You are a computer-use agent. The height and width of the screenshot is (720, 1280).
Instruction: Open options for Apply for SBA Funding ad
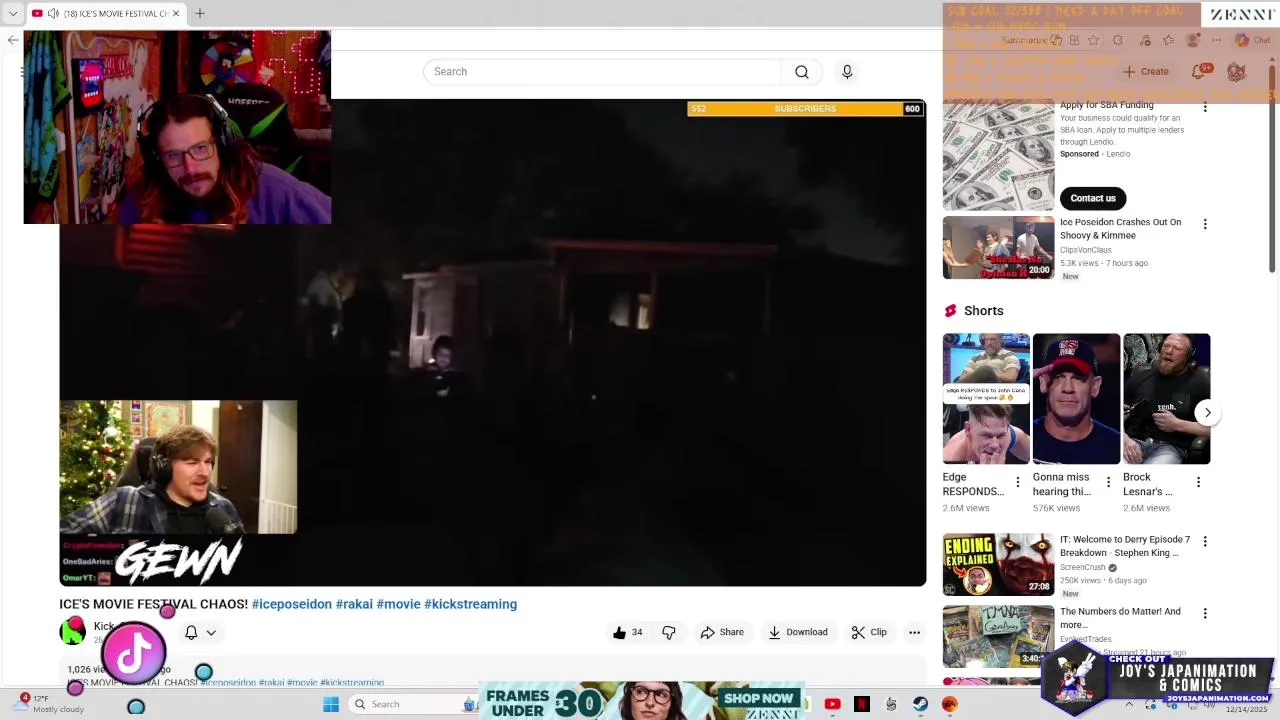click(1205, 106)
